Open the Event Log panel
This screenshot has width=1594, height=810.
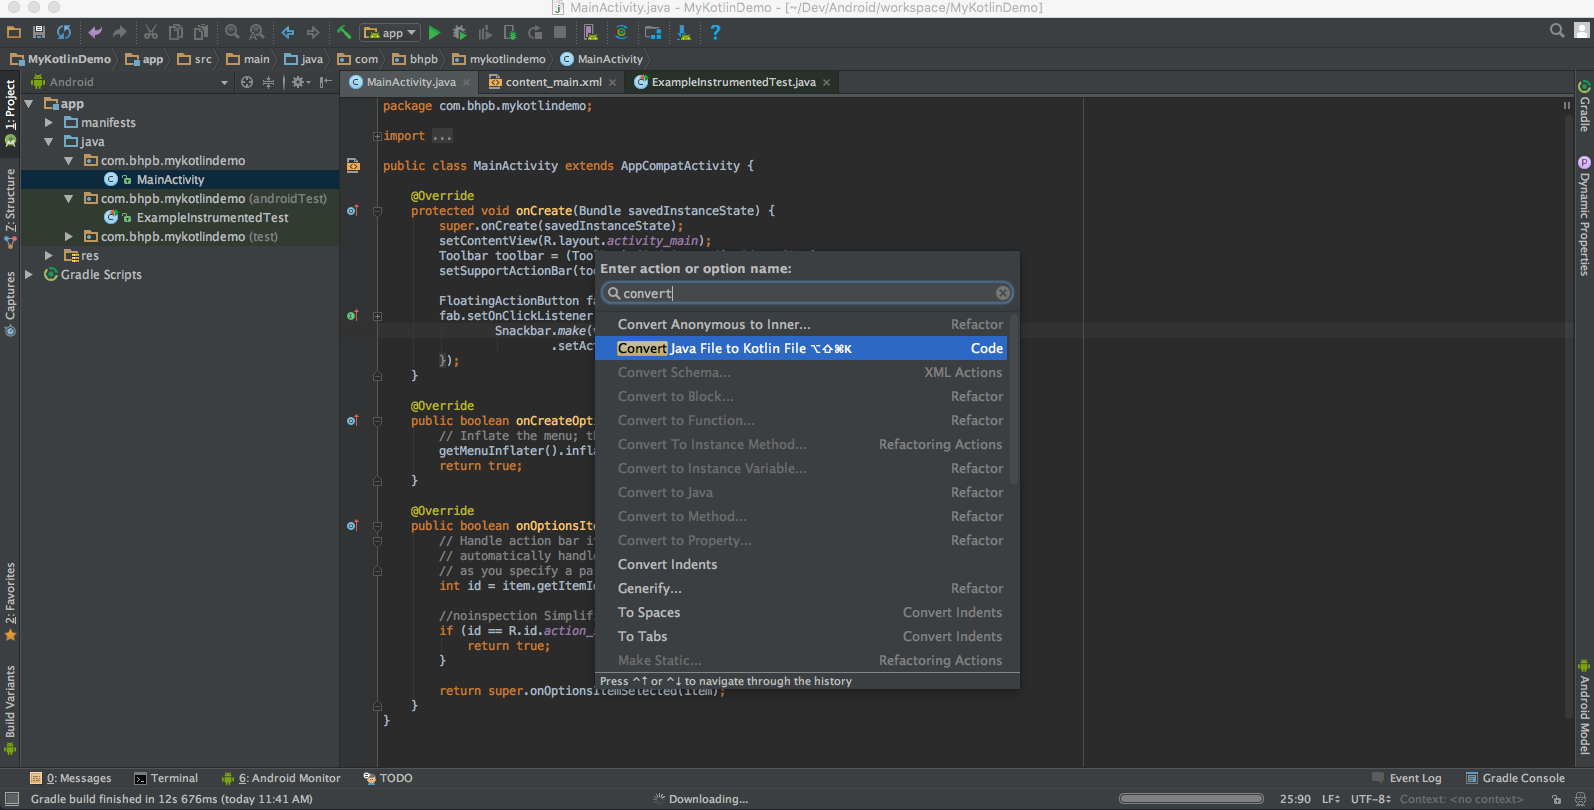pyautogui.click(x=1406, y=778)
